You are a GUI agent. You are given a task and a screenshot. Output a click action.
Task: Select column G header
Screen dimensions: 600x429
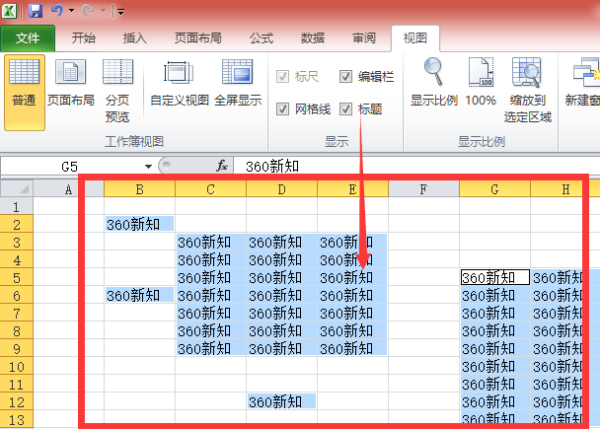[494, 189]
